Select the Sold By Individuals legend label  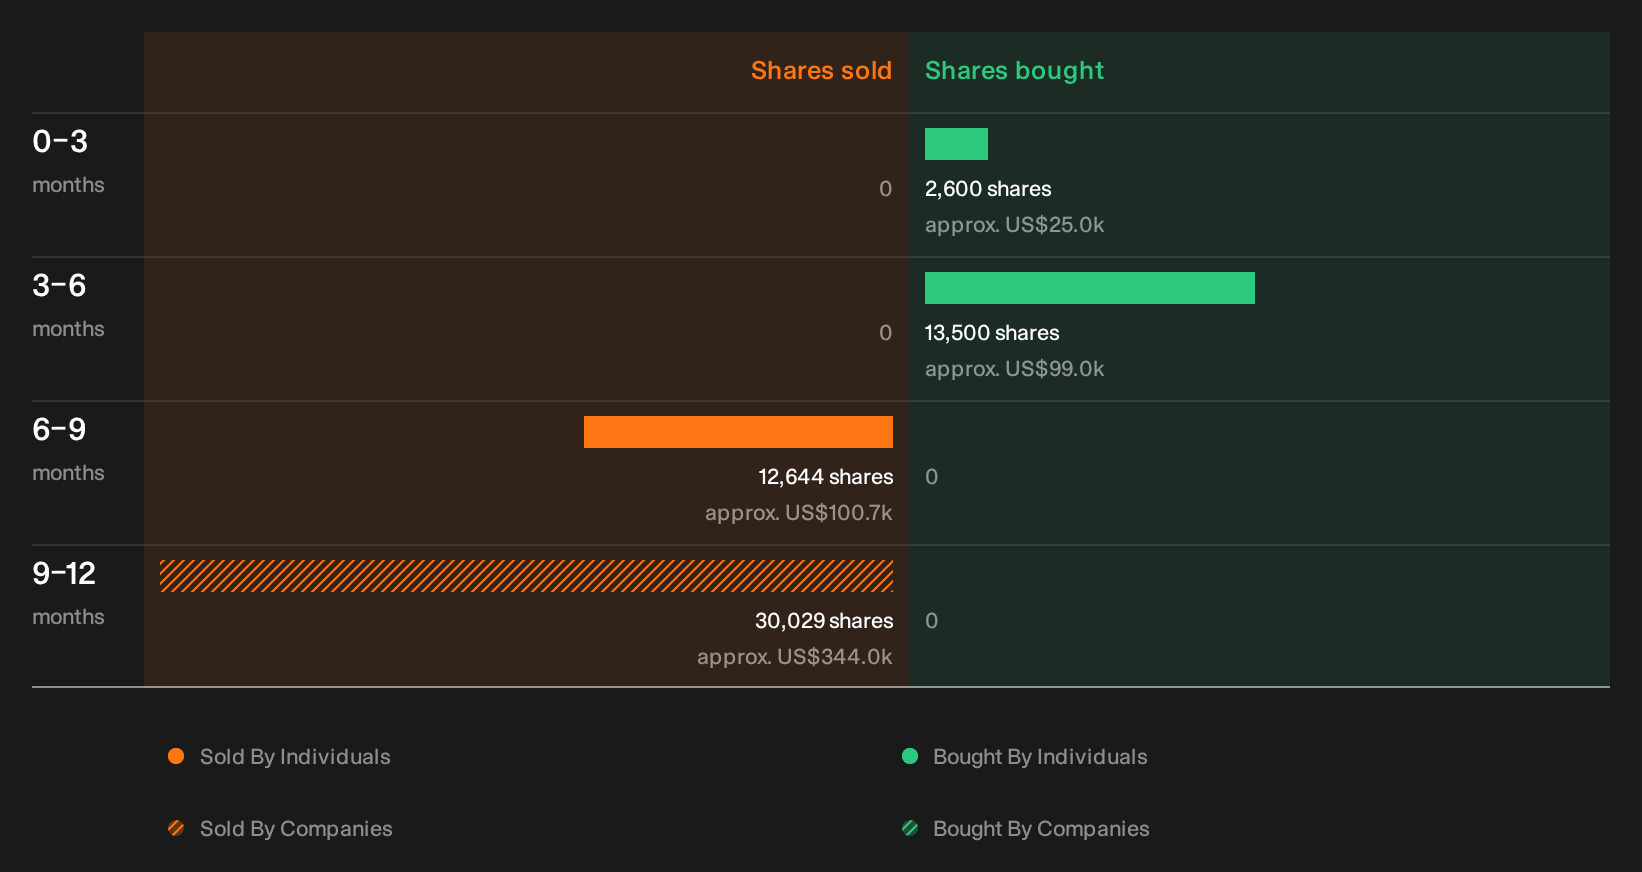(295, 757)
